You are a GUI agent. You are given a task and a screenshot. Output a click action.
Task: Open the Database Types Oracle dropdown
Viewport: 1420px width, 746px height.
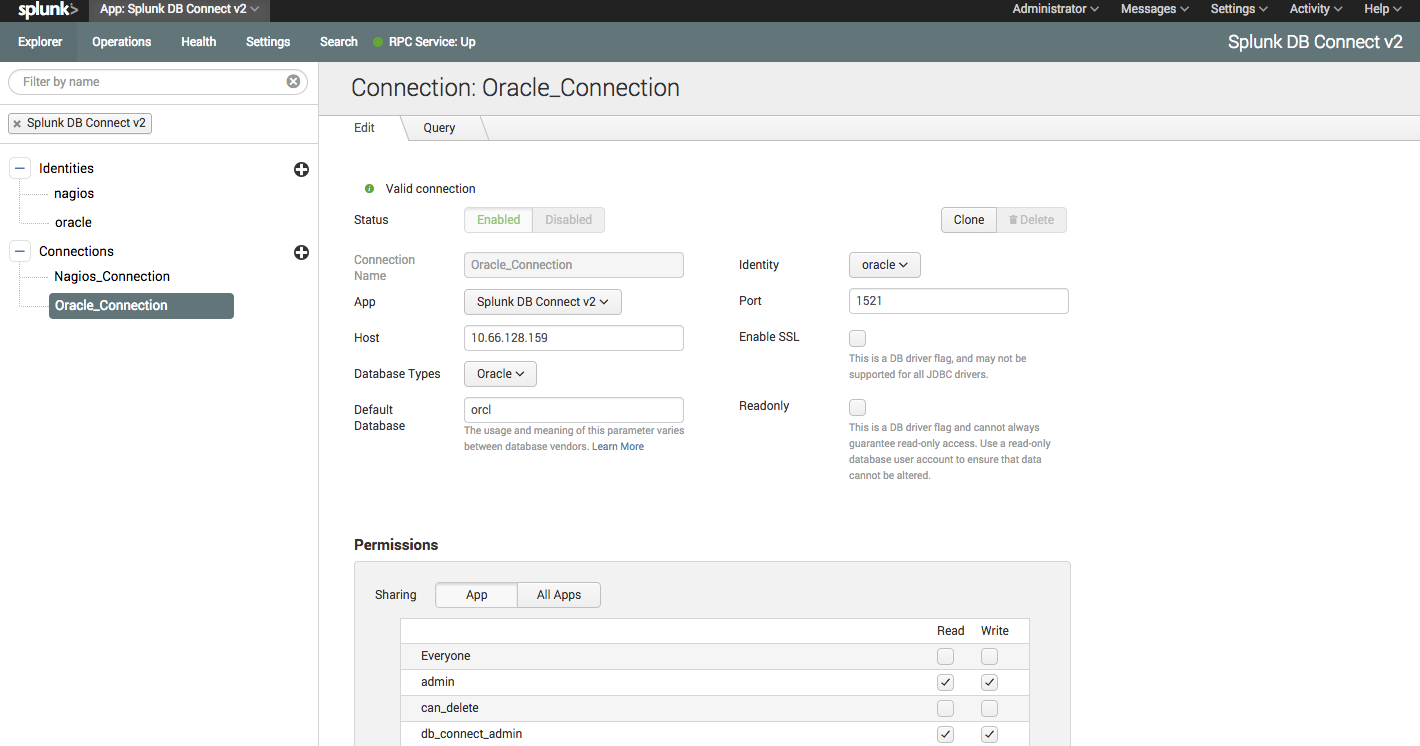pos(500,374)
